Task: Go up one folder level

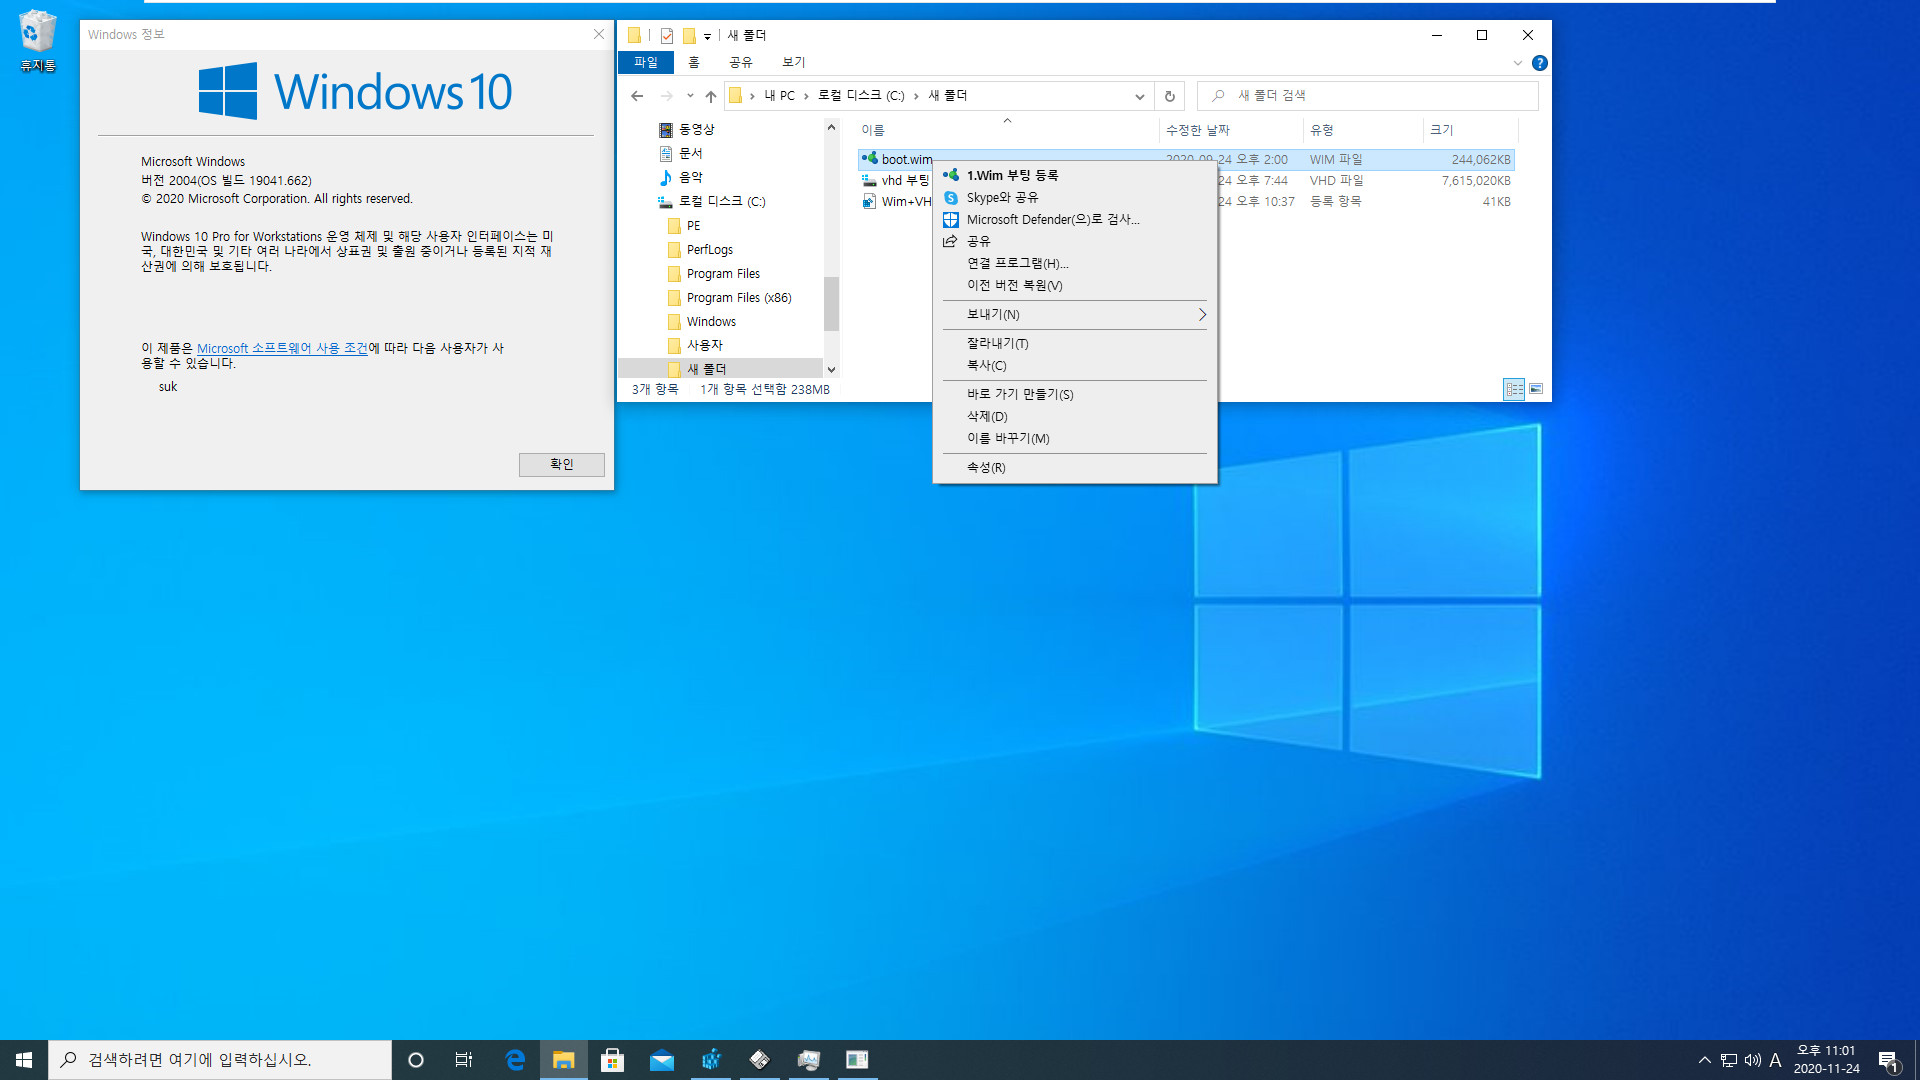Action: coord(711,96)
